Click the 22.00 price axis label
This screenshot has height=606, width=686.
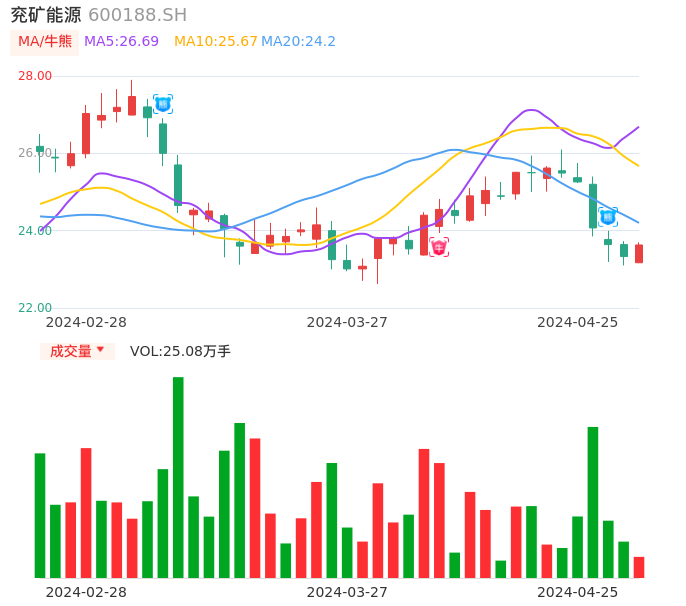[x=35, y=308]
